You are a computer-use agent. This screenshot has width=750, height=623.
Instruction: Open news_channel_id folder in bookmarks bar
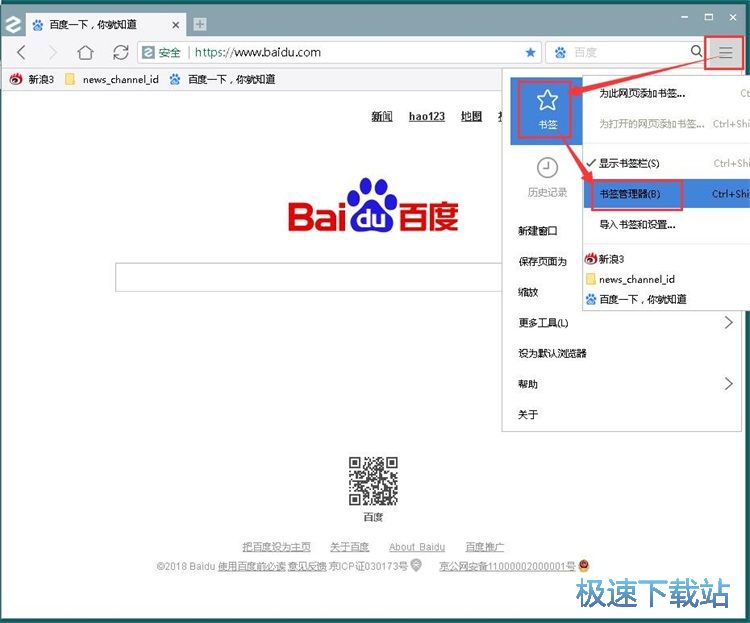[x=112, y=79]
